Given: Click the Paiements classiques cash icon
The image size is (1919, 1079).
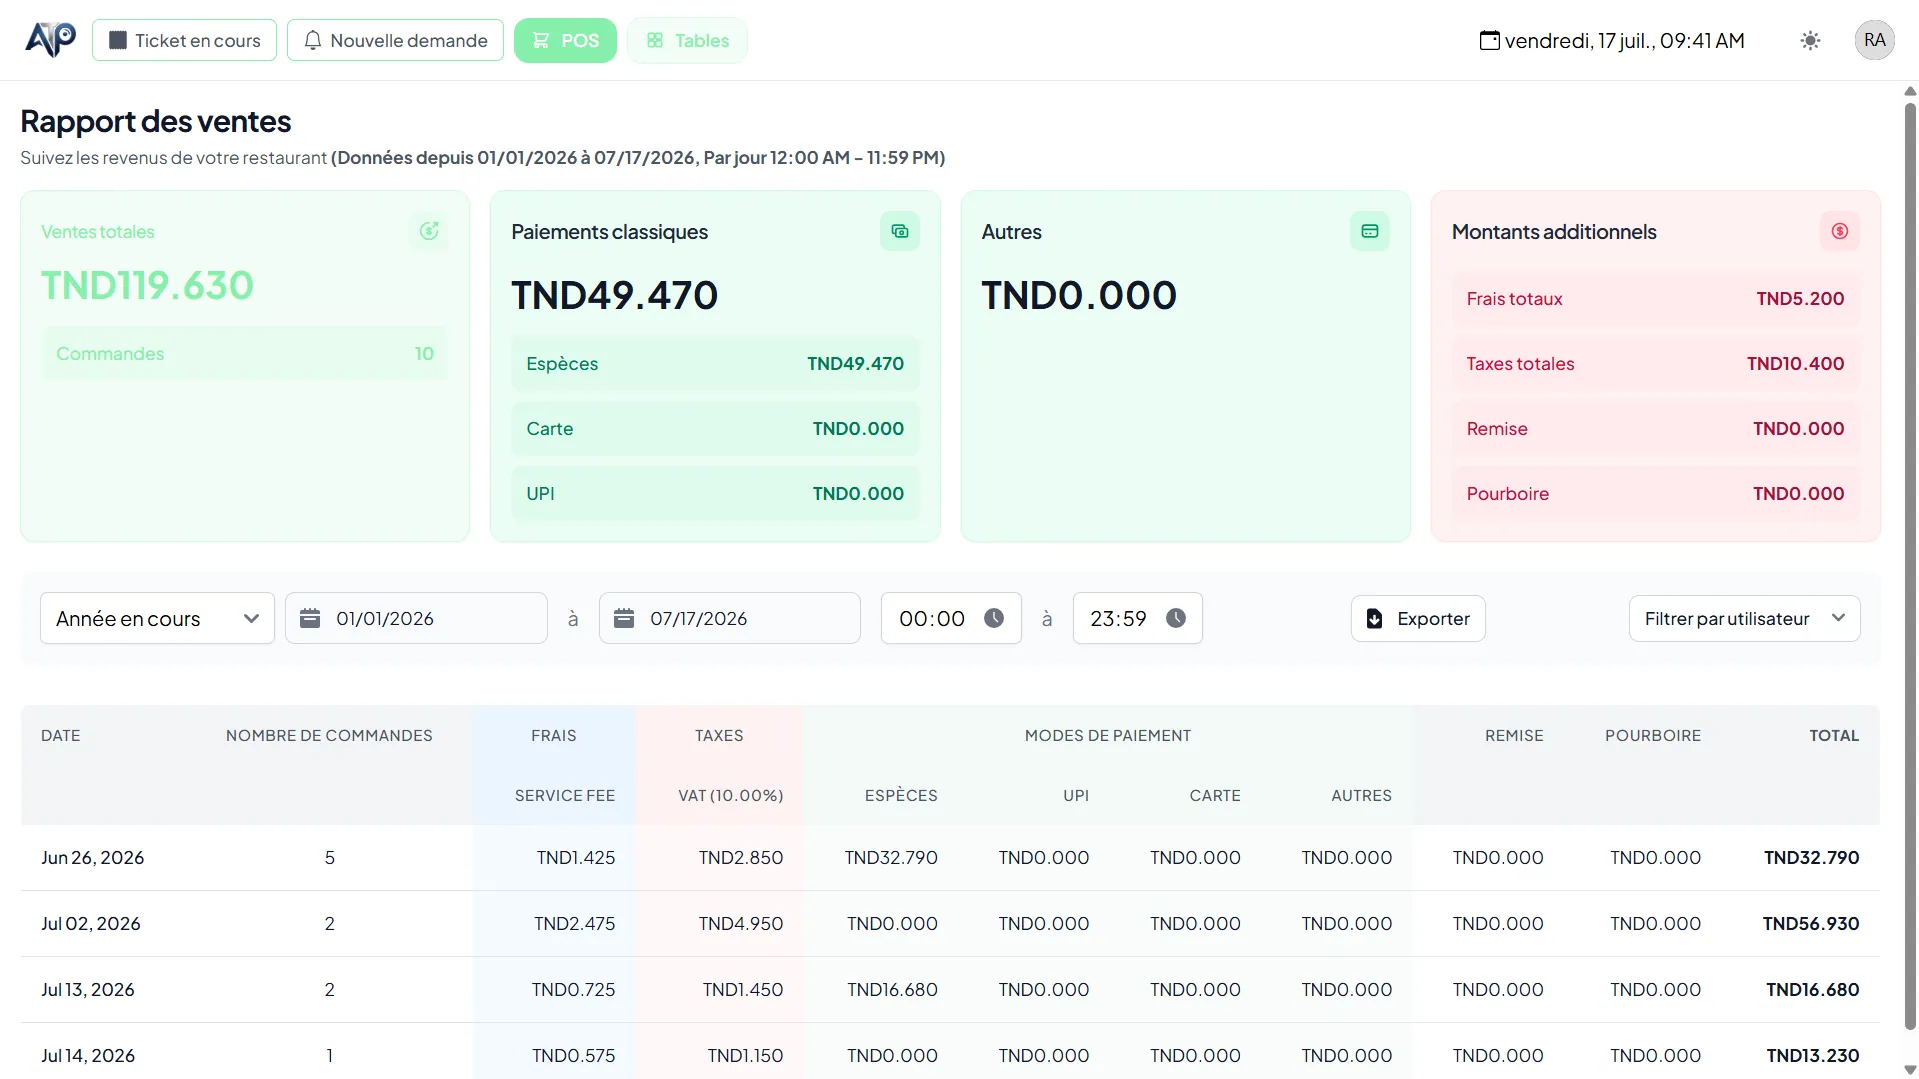Looking at the screenshot, I should pyautogui.click(x=900, y=231).
